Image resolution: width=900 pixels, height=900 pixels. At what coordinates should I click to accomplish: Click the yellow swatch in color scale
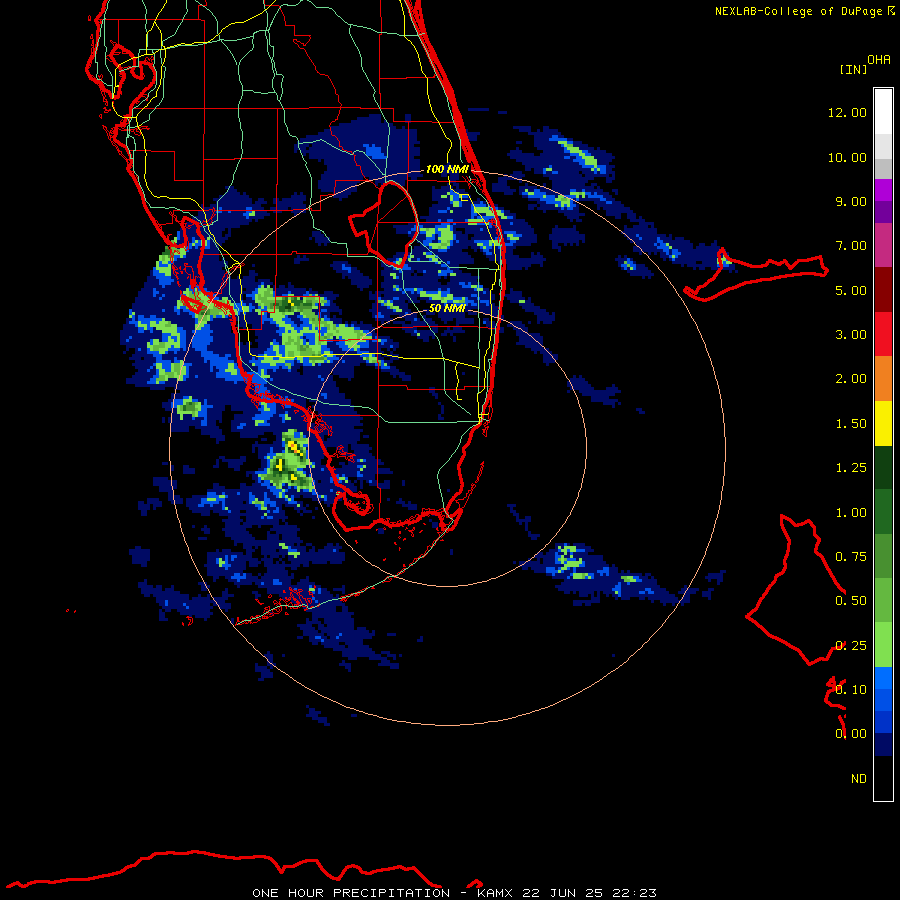click(x=883, y=424)
